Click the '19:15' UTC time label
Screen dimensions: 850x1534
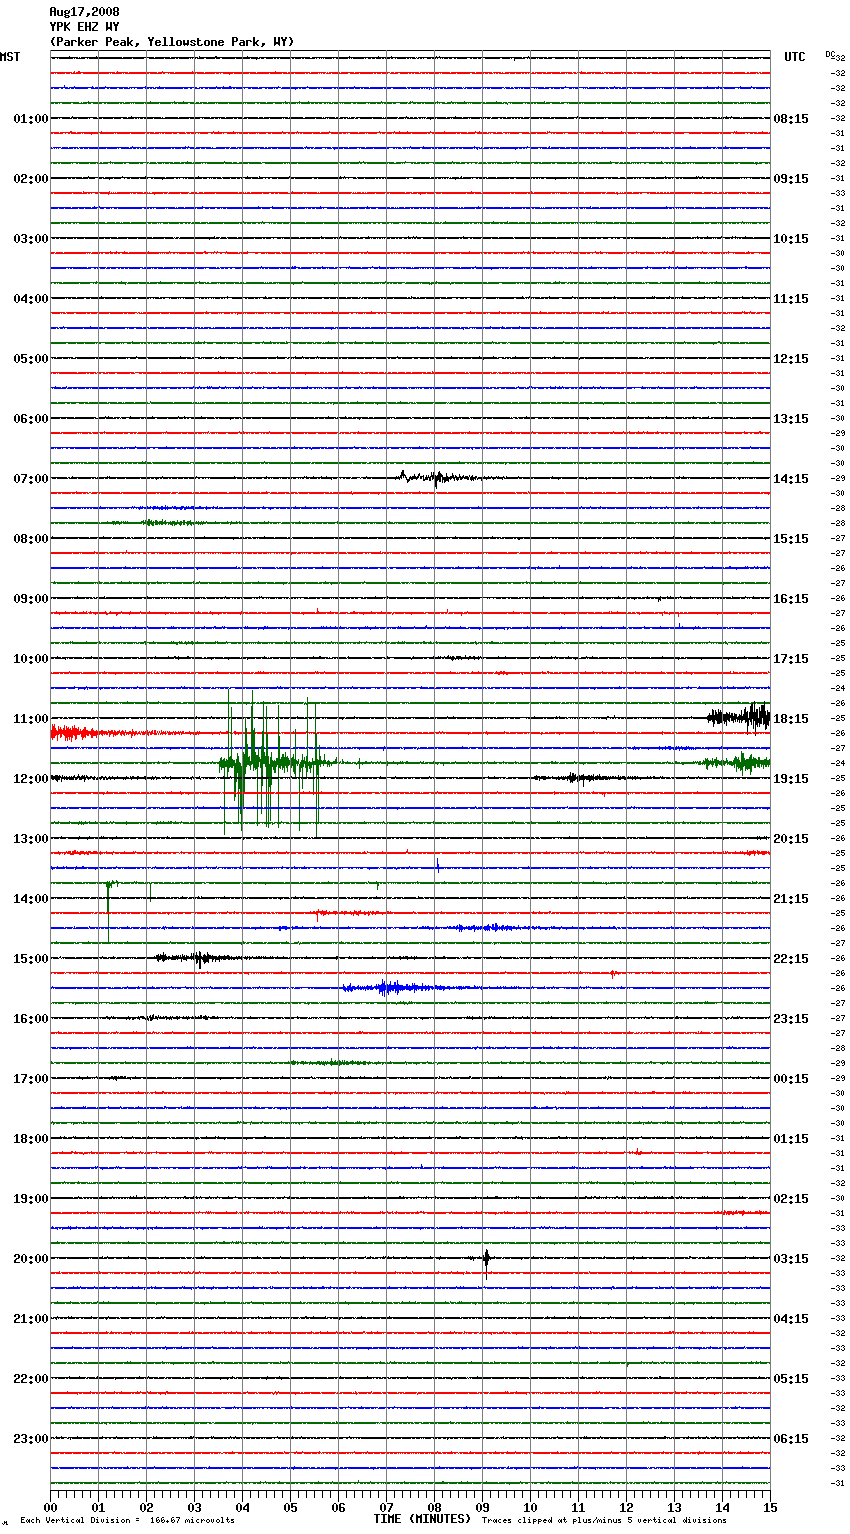(791, 779)
